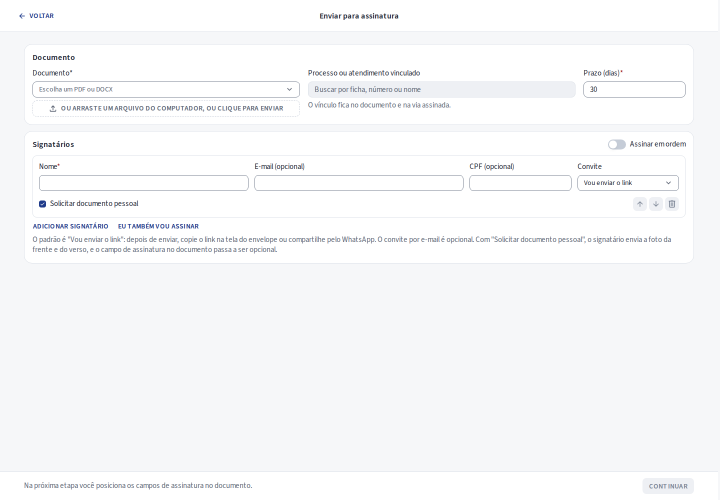Uncheck Solicitar documento pessoal checkbox

coord(42,204)
